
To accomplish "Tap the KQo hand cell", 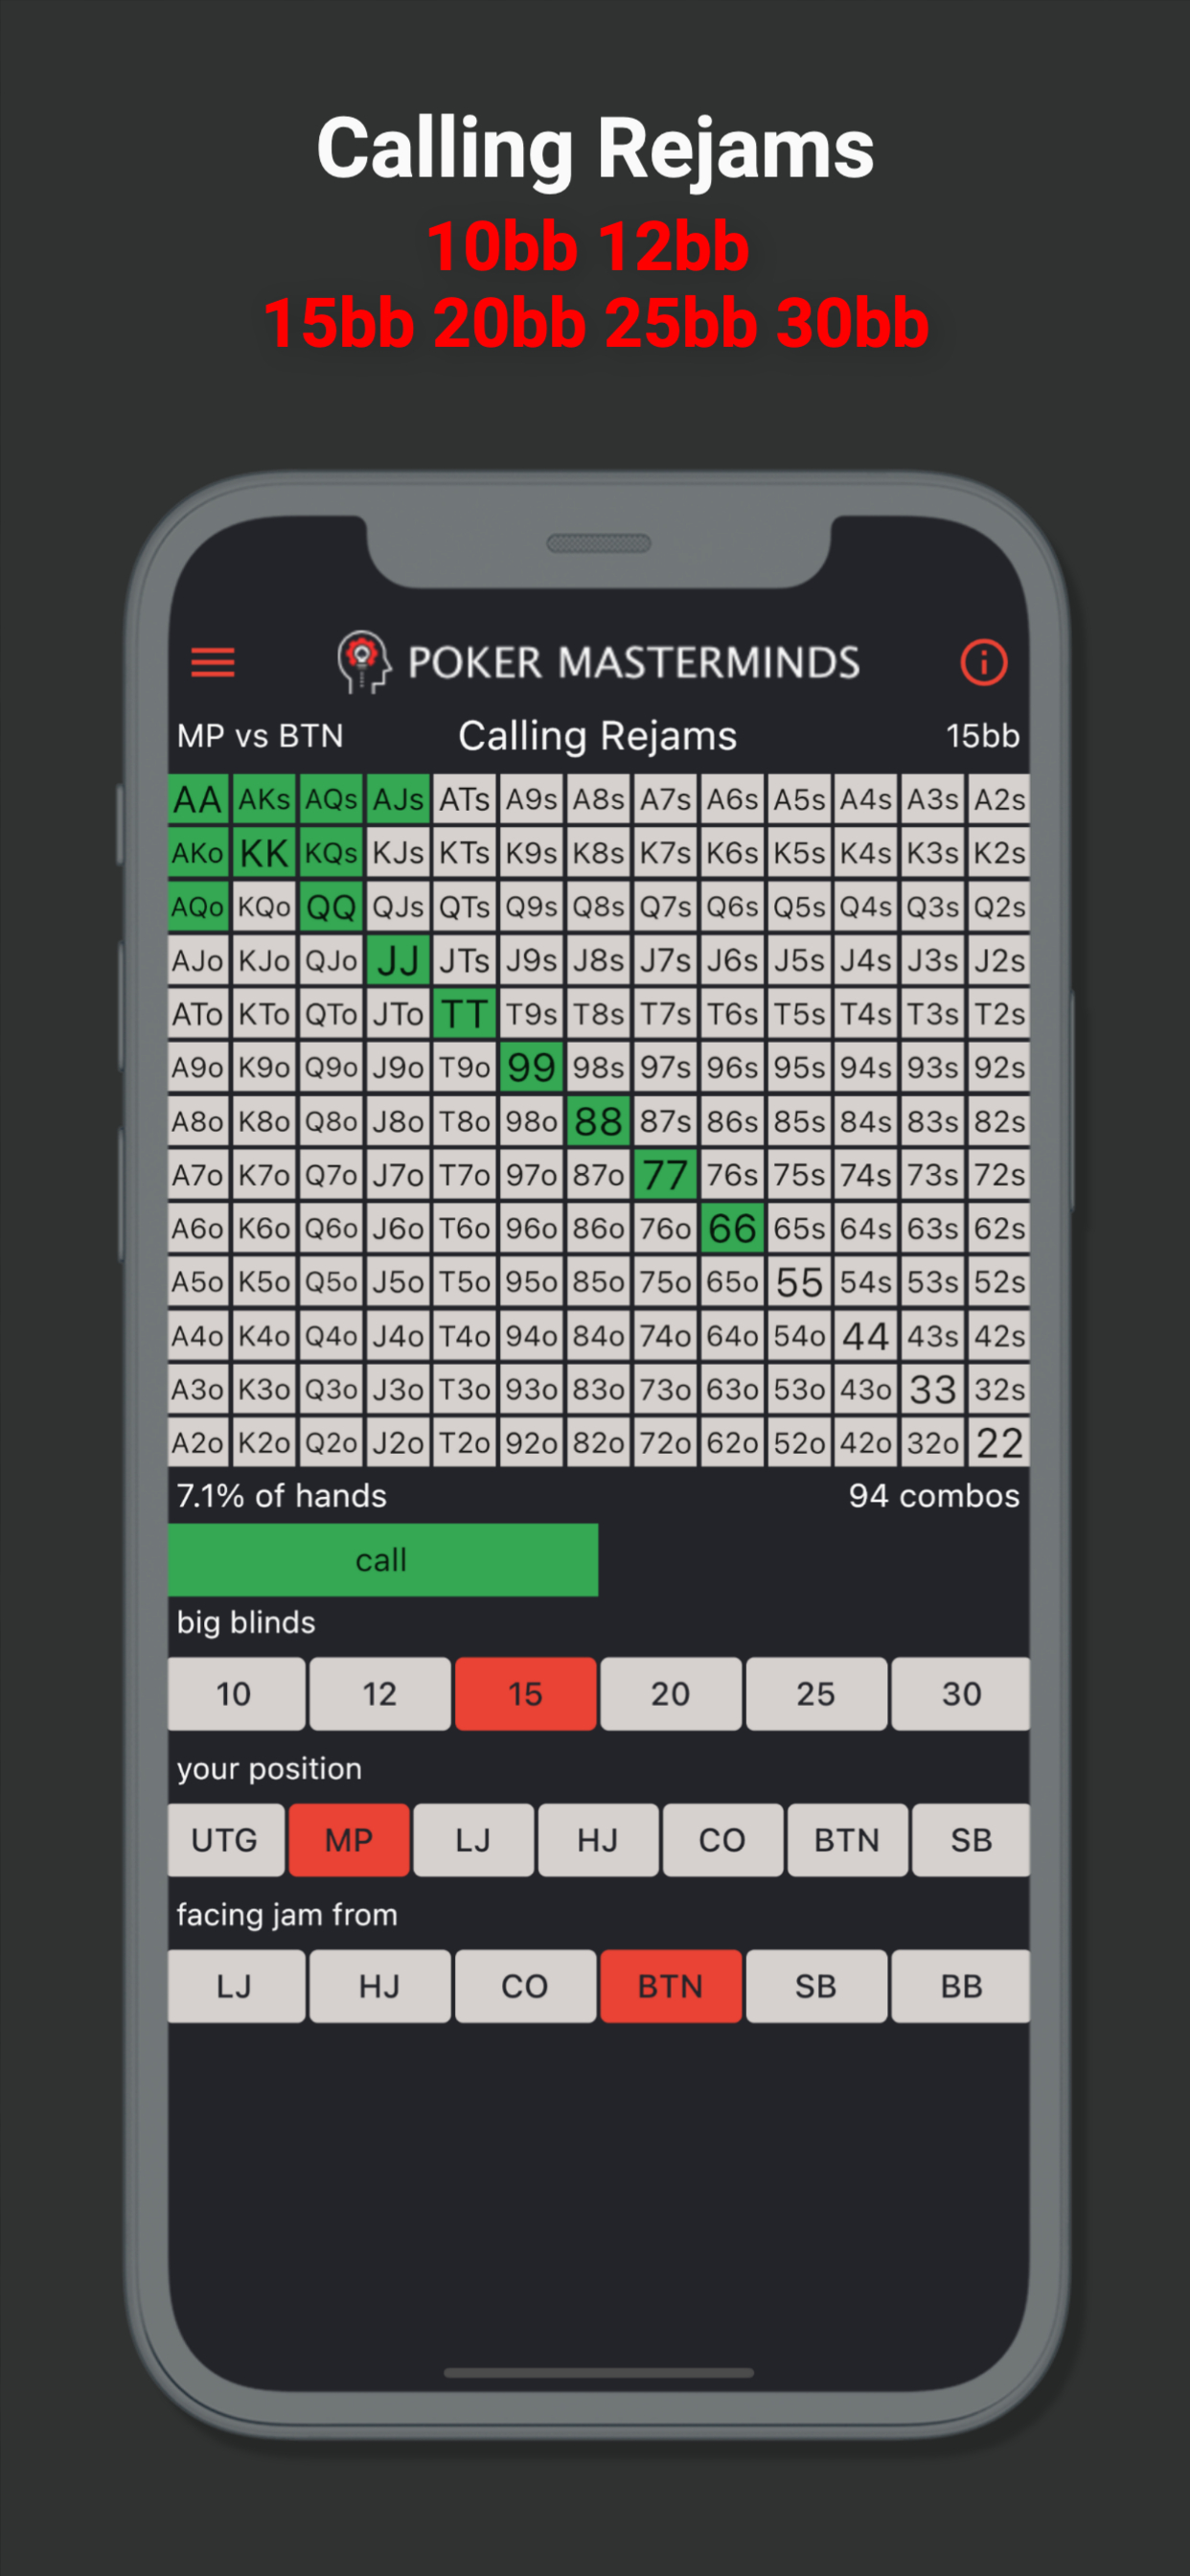I will click(x=264, y=907).
